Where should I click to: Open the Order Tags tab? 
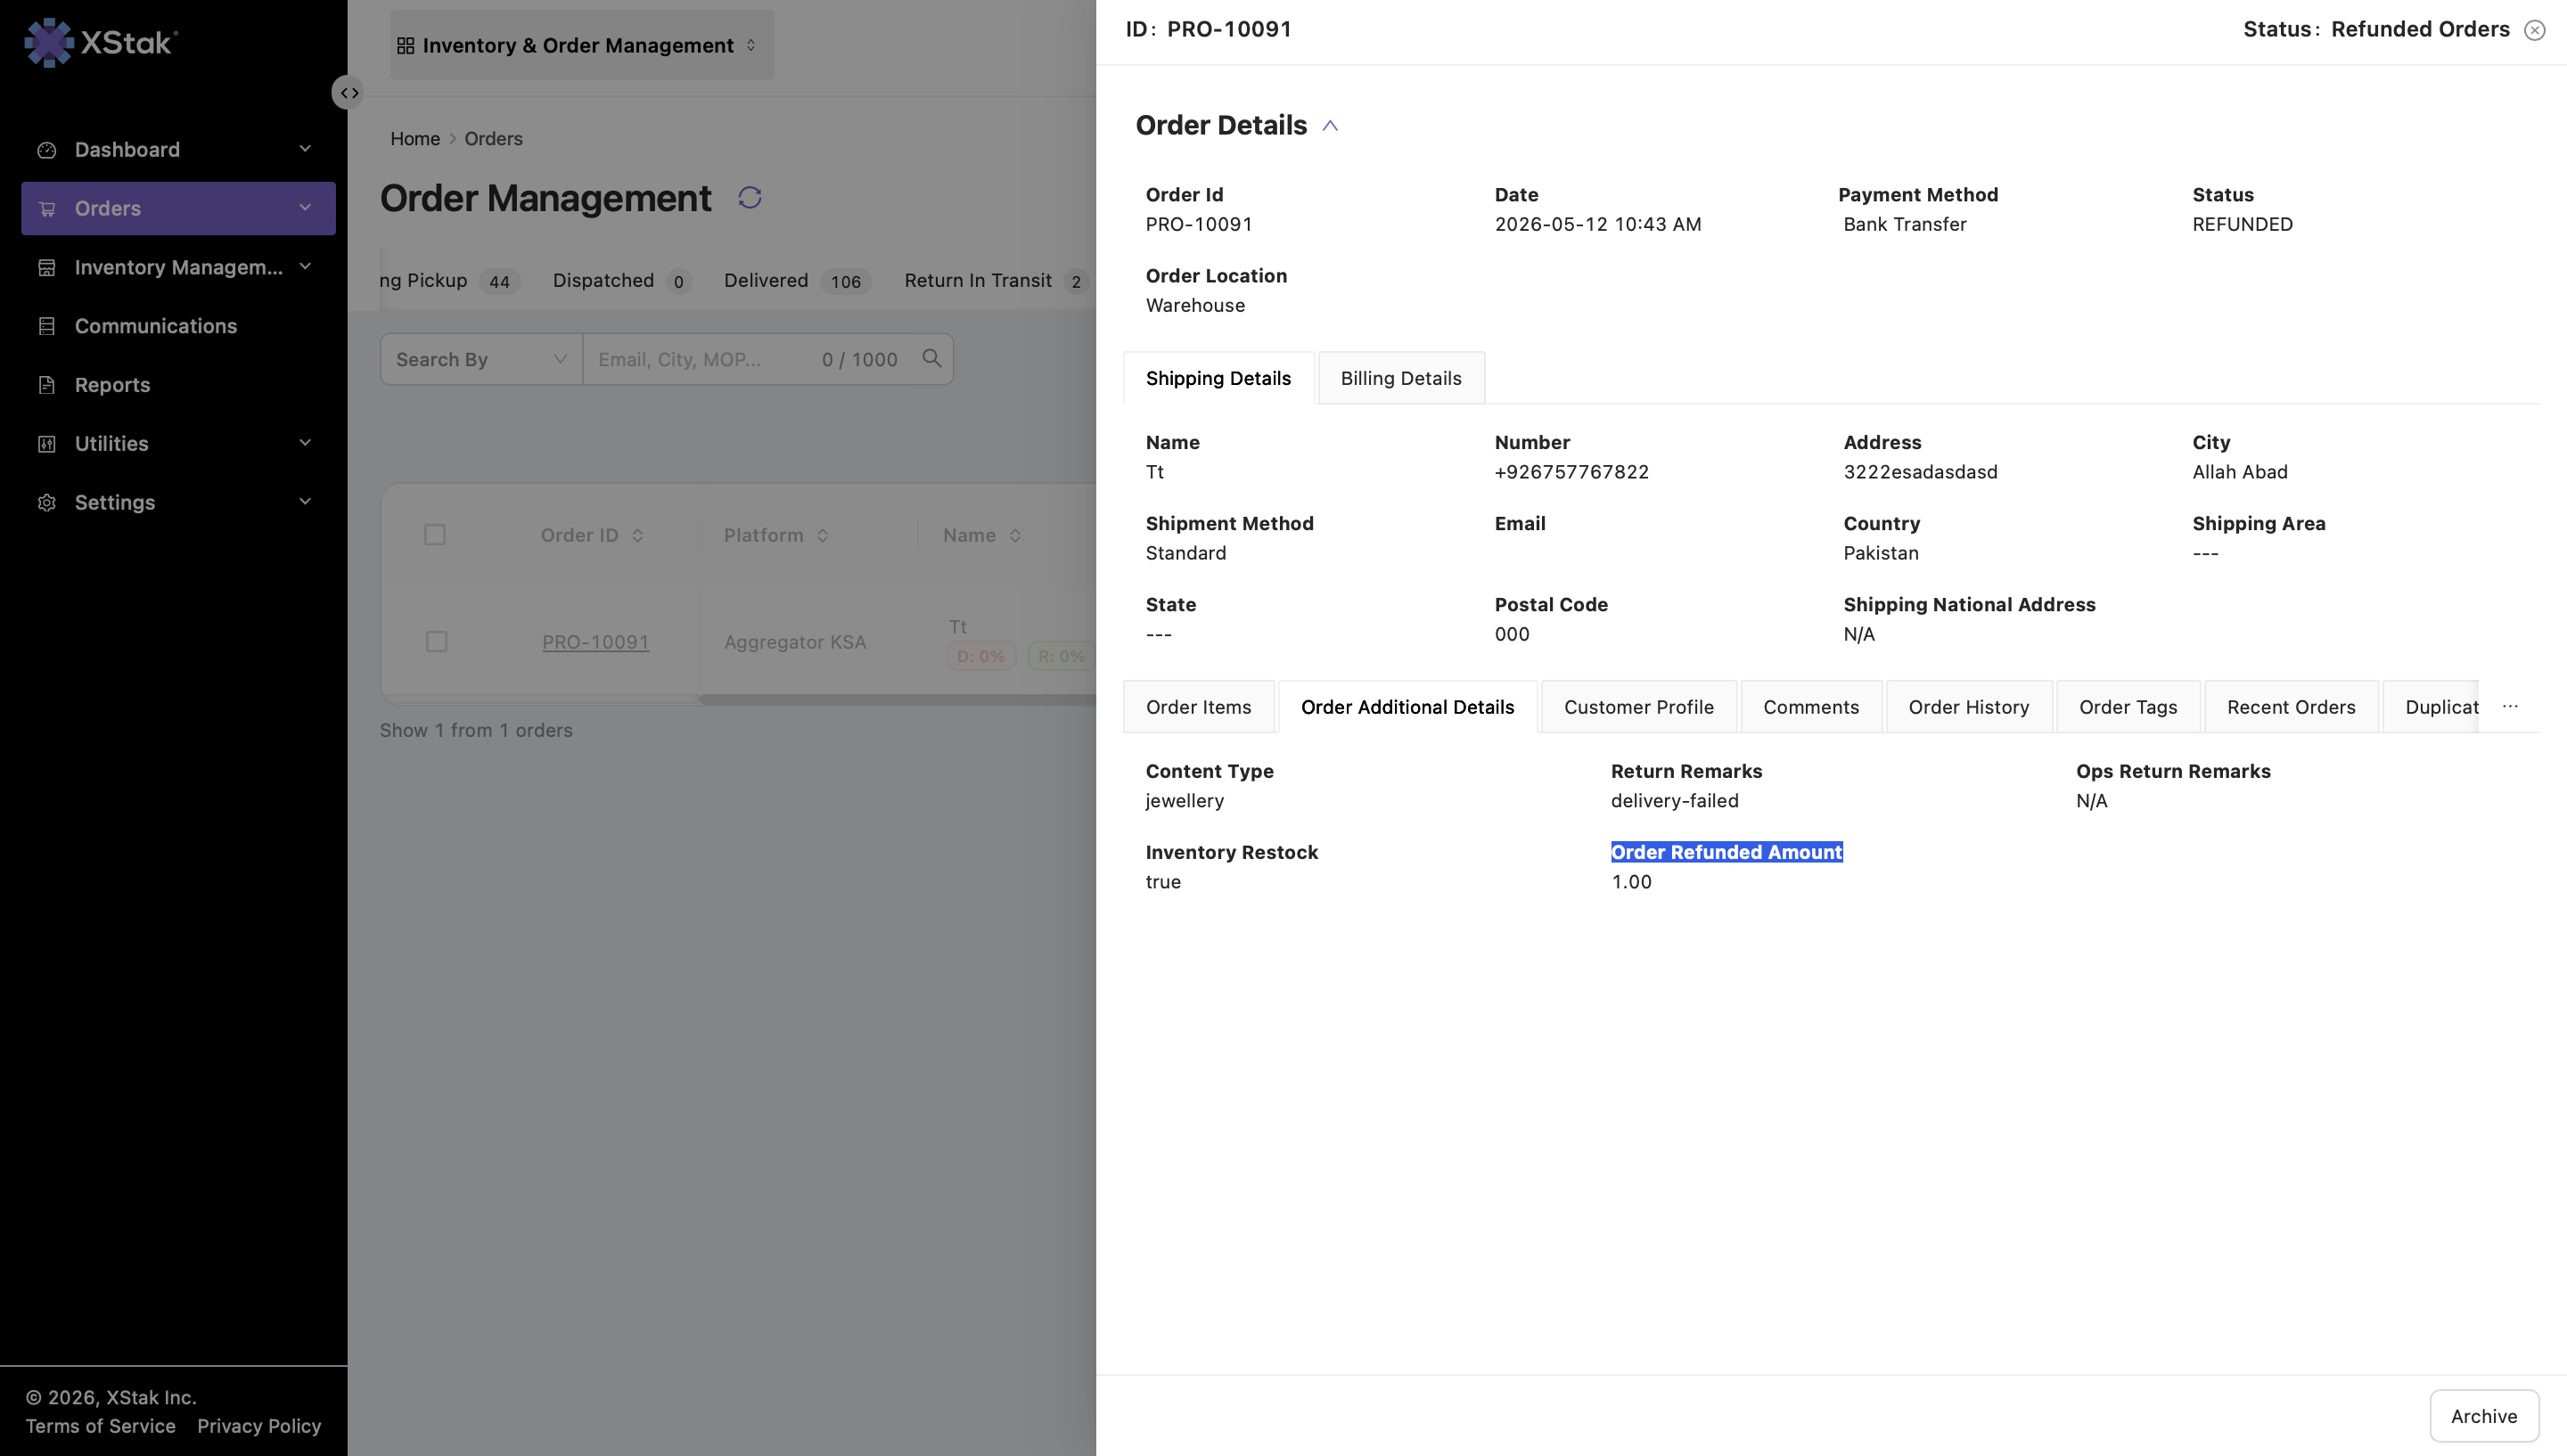(x=2128, y=707)
